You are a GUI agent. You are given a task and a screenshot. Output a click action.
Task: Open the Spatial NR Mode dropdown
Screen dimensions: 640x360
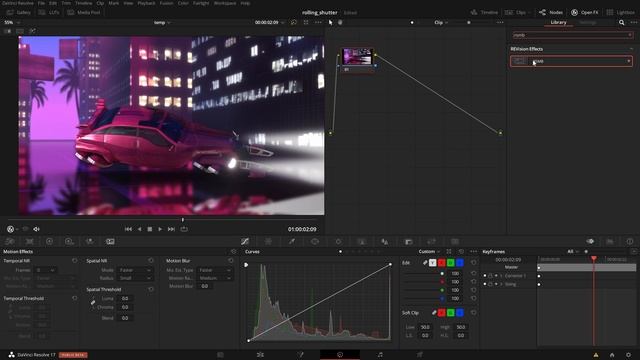pyautogui.click(x=135, y=270)
